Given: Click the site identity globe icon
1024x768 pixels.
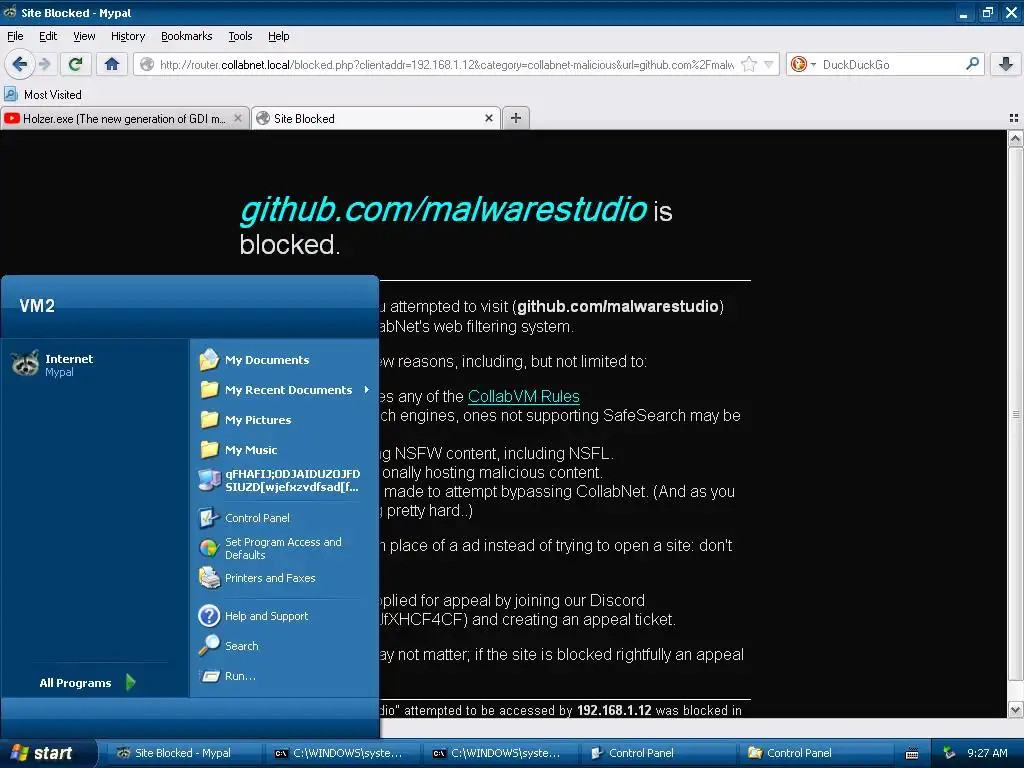Looking at the screenshot, I should point(147,64).
